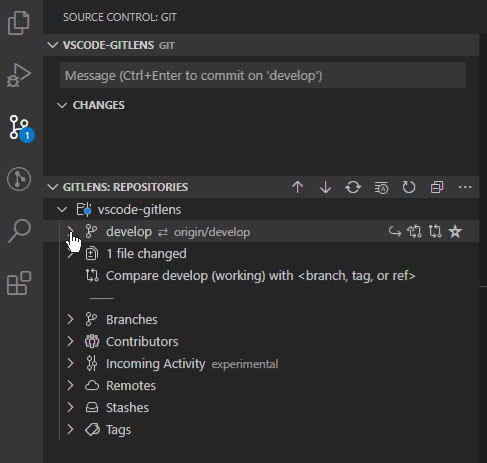The width and height of the screenshot is (487, 463).
Task: Click the Push up-arrow icon in GitLens header
Action: pyautogui.click(x=298, y=187)
